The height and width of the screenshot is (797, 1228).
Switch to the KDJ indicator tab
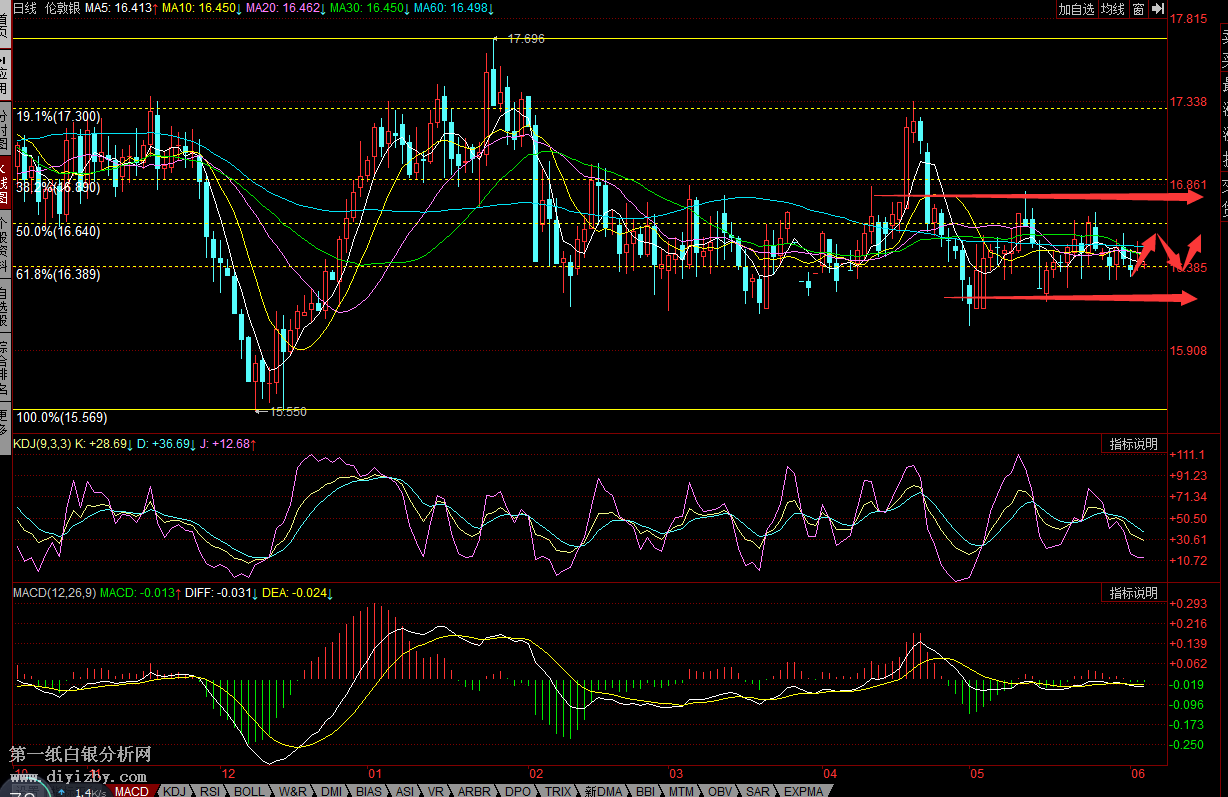pyautogui.click(x=173, y=791)
